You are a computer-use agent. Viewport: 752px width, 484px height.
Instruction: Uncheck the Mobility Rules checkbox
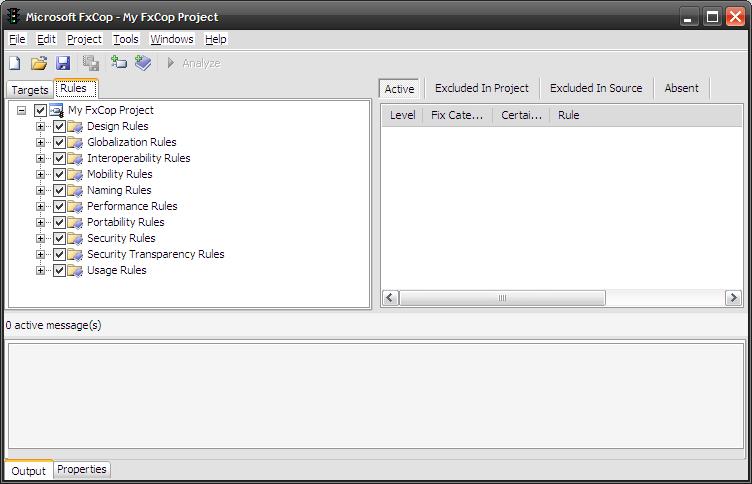pos(59,175)
